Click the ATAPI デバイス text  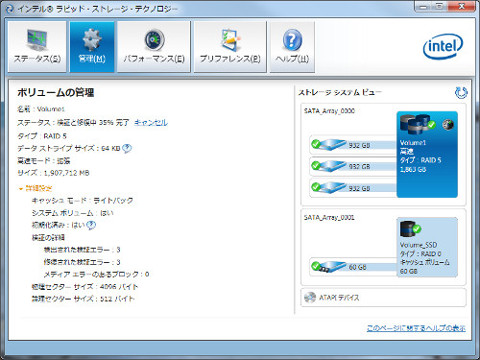tap(339, 298)
